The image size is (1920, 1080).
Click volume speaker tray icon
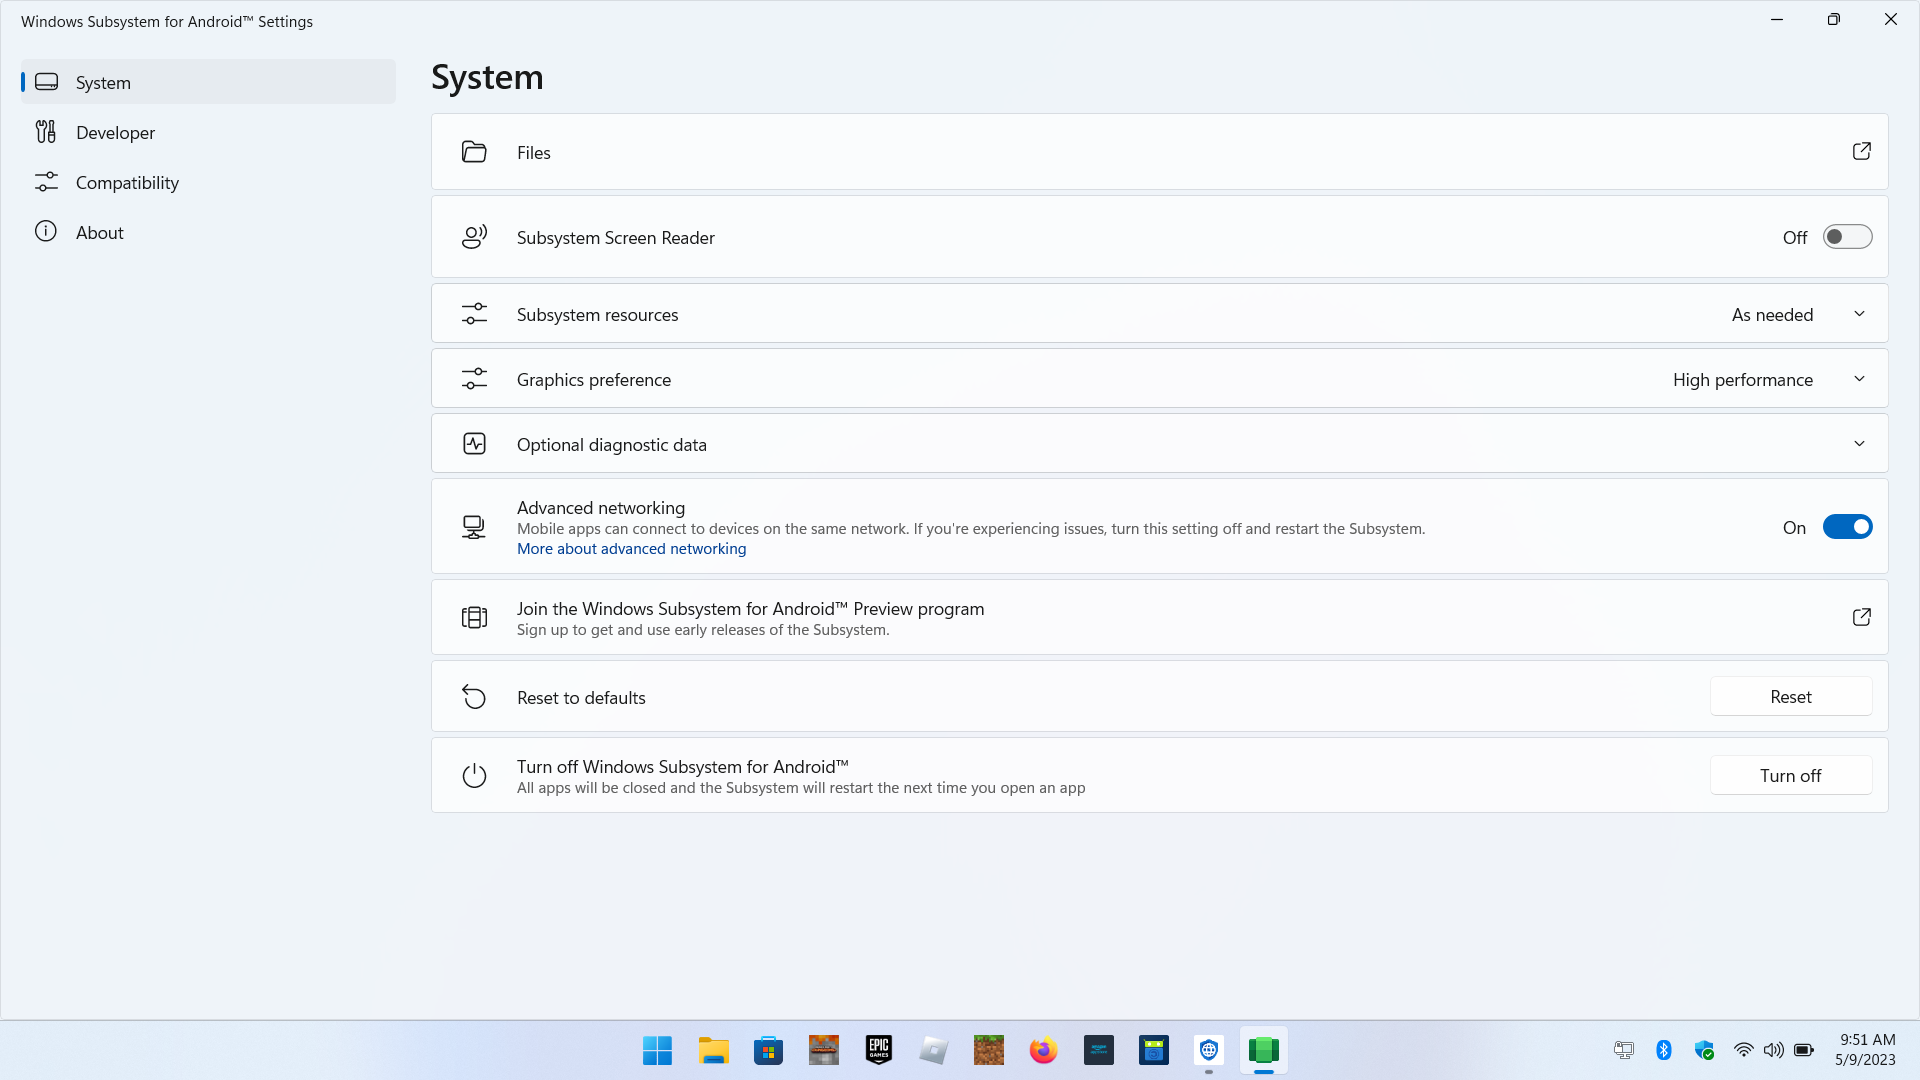(1773, 1050)
